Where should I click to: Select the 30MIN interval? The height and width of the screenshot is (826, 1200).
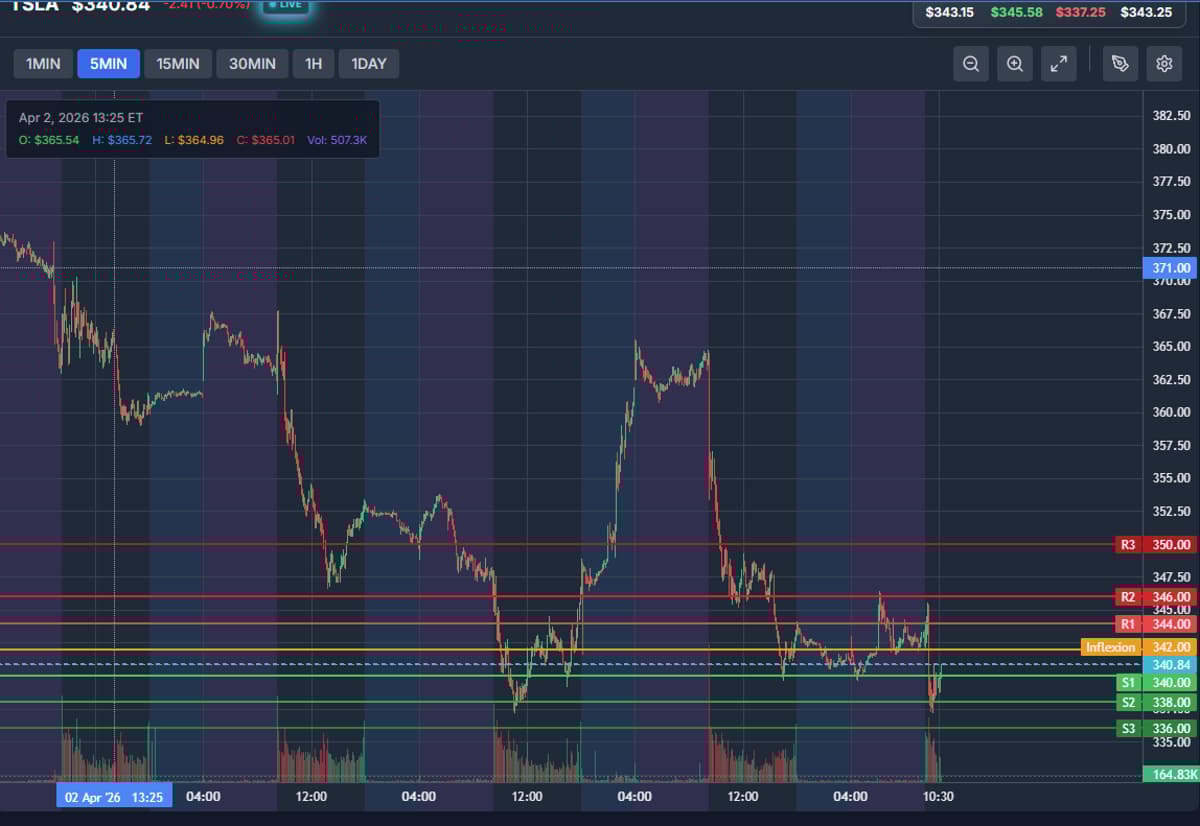coord(252,64)
